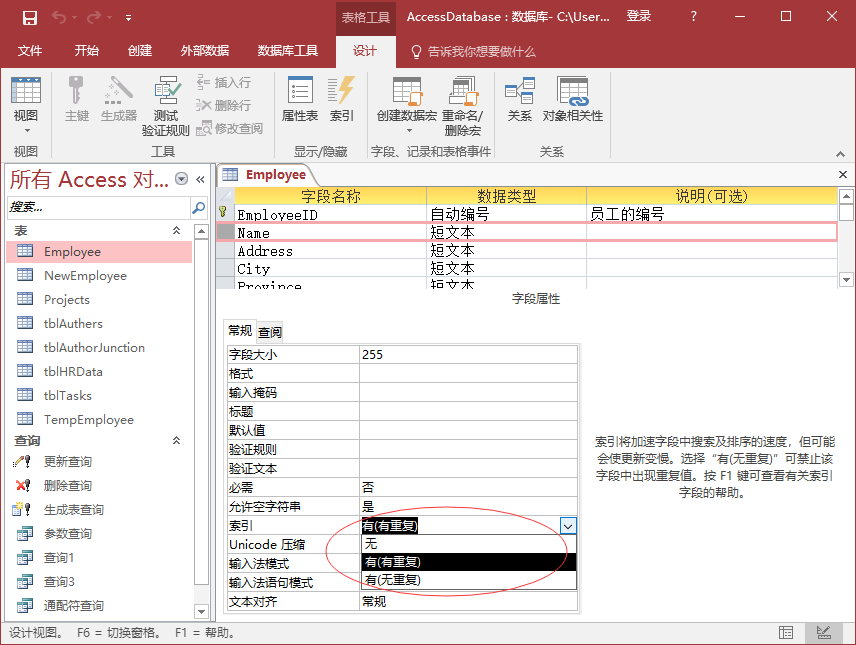The image size is (856, 645).
Task: Save the database with the floppy icon
Action: click(x=29, y=17)
